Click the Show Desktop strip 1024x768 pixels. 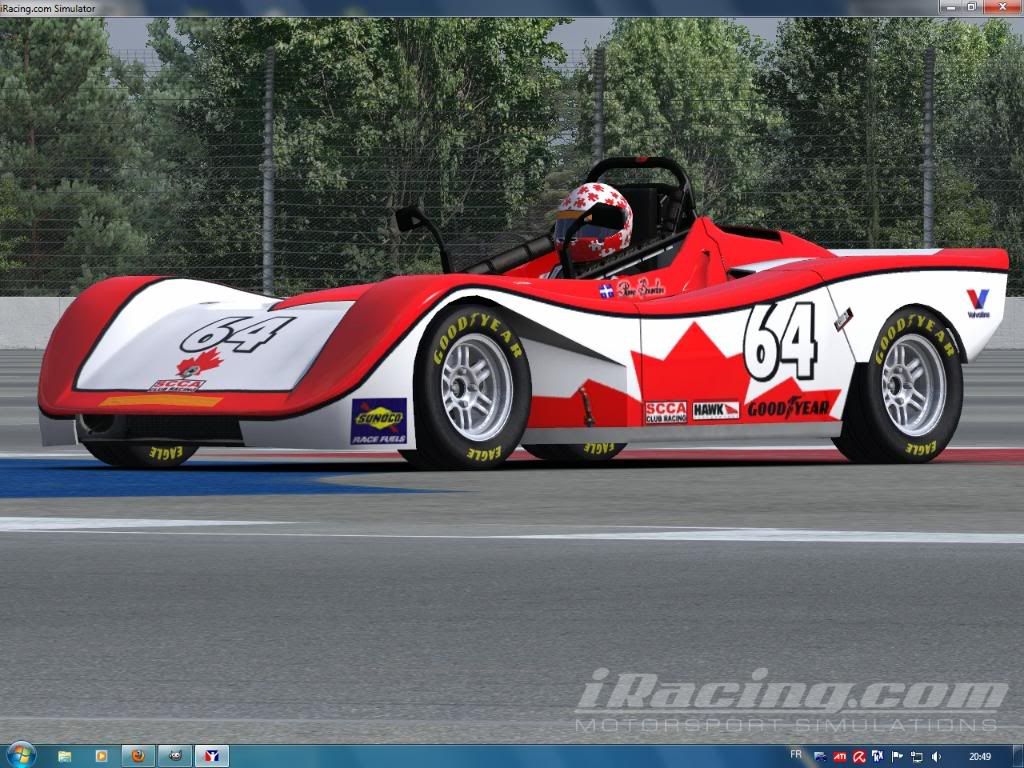click(1018, 756)
